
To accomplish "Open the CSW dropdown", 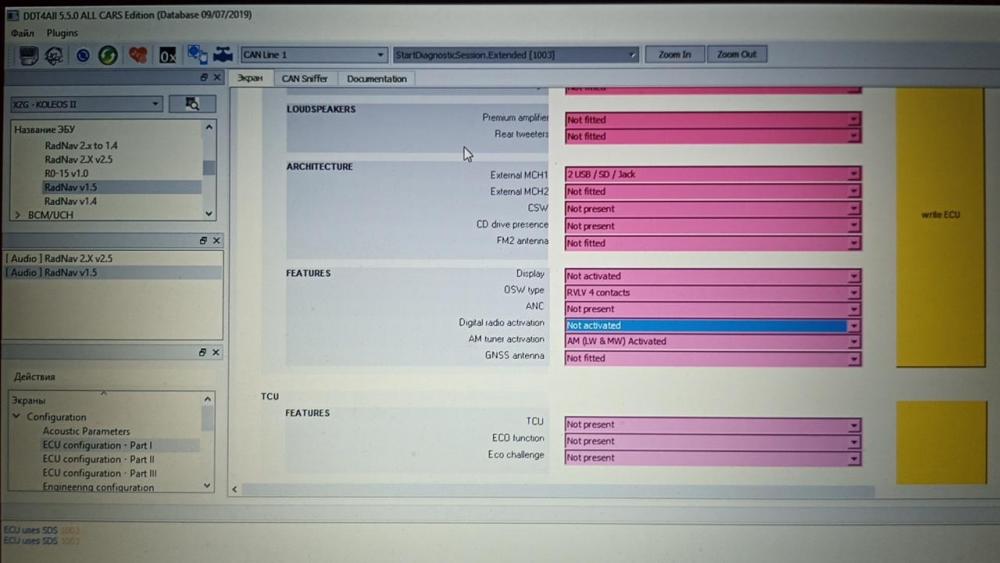I will pyautogui.click(x=713, y=208).
